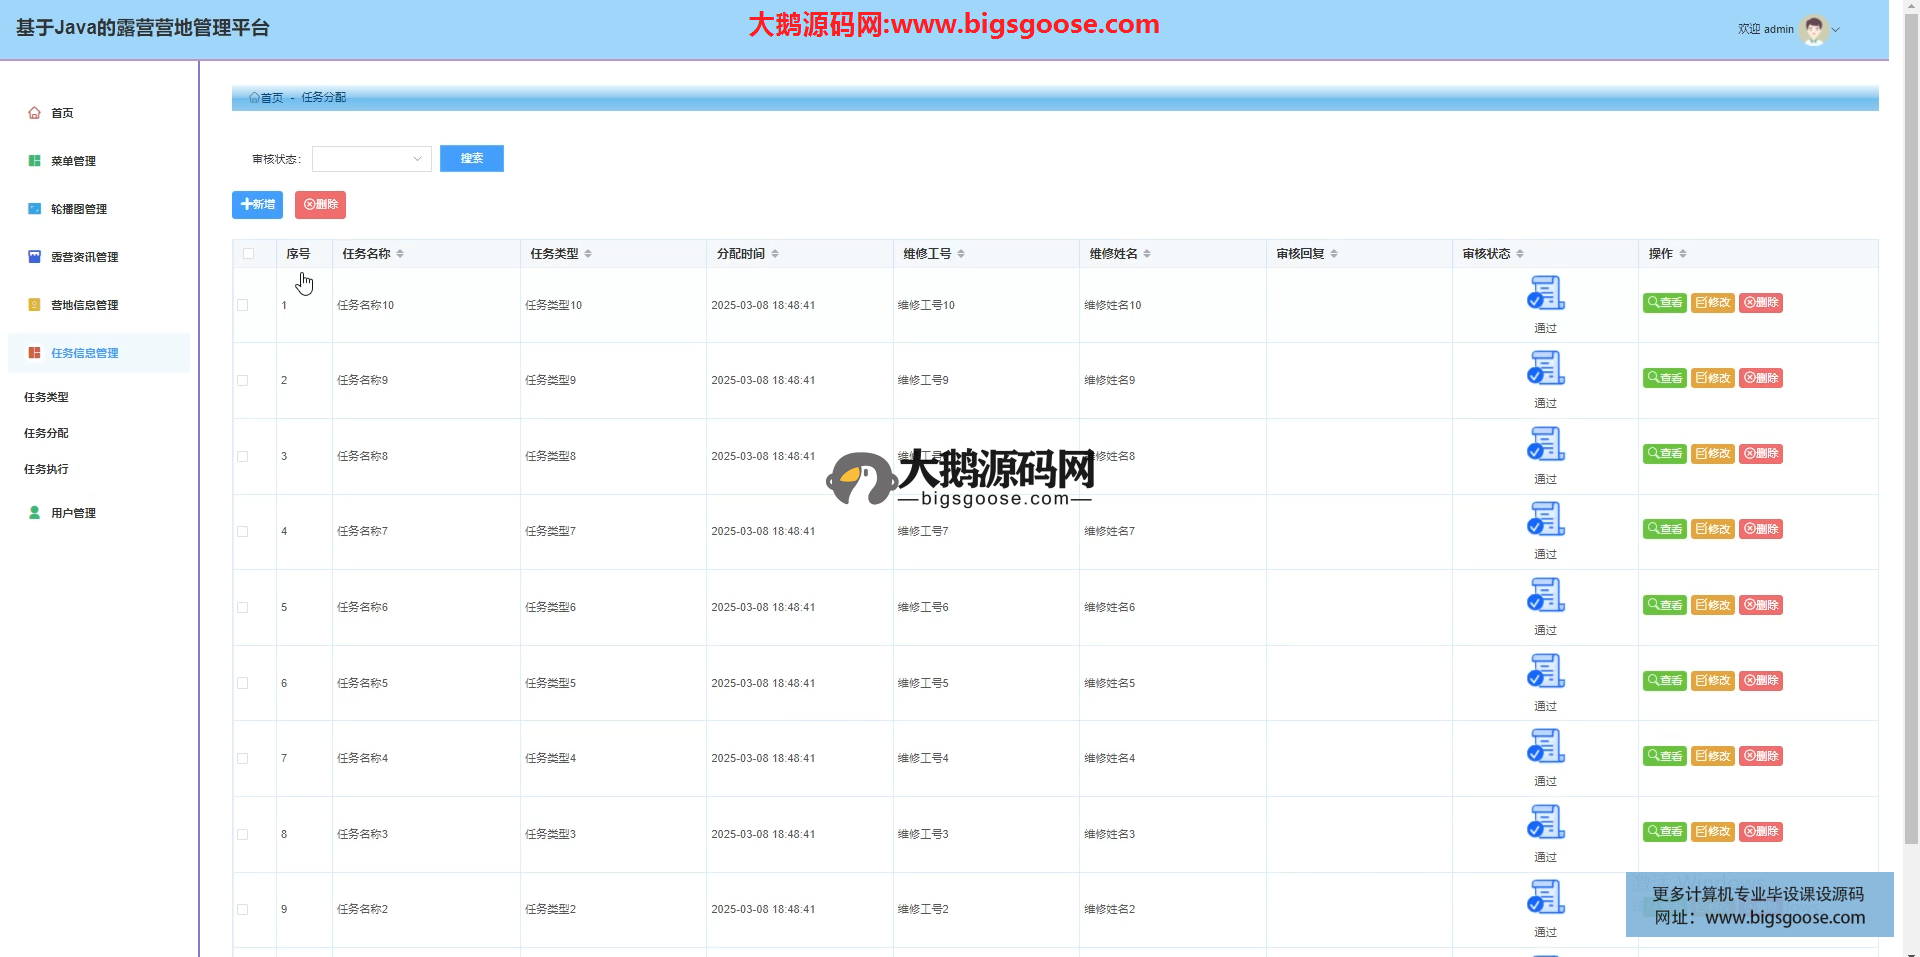Select the checkbox for row 5
Image resolution: width=1920 pixels, height=957 pixels.
243,608
